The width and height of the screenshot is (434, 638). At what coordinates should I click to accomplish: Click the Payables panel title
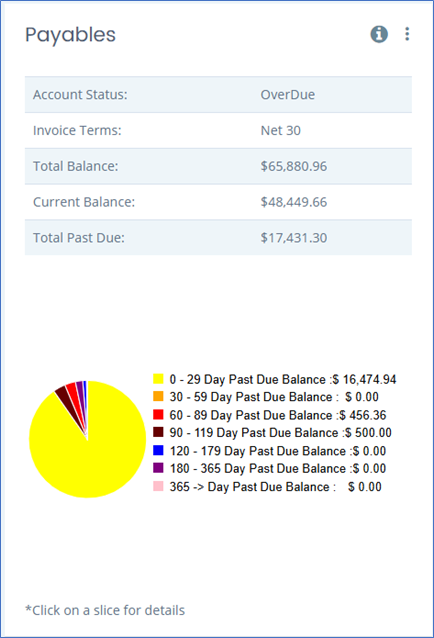click(70, 35)
